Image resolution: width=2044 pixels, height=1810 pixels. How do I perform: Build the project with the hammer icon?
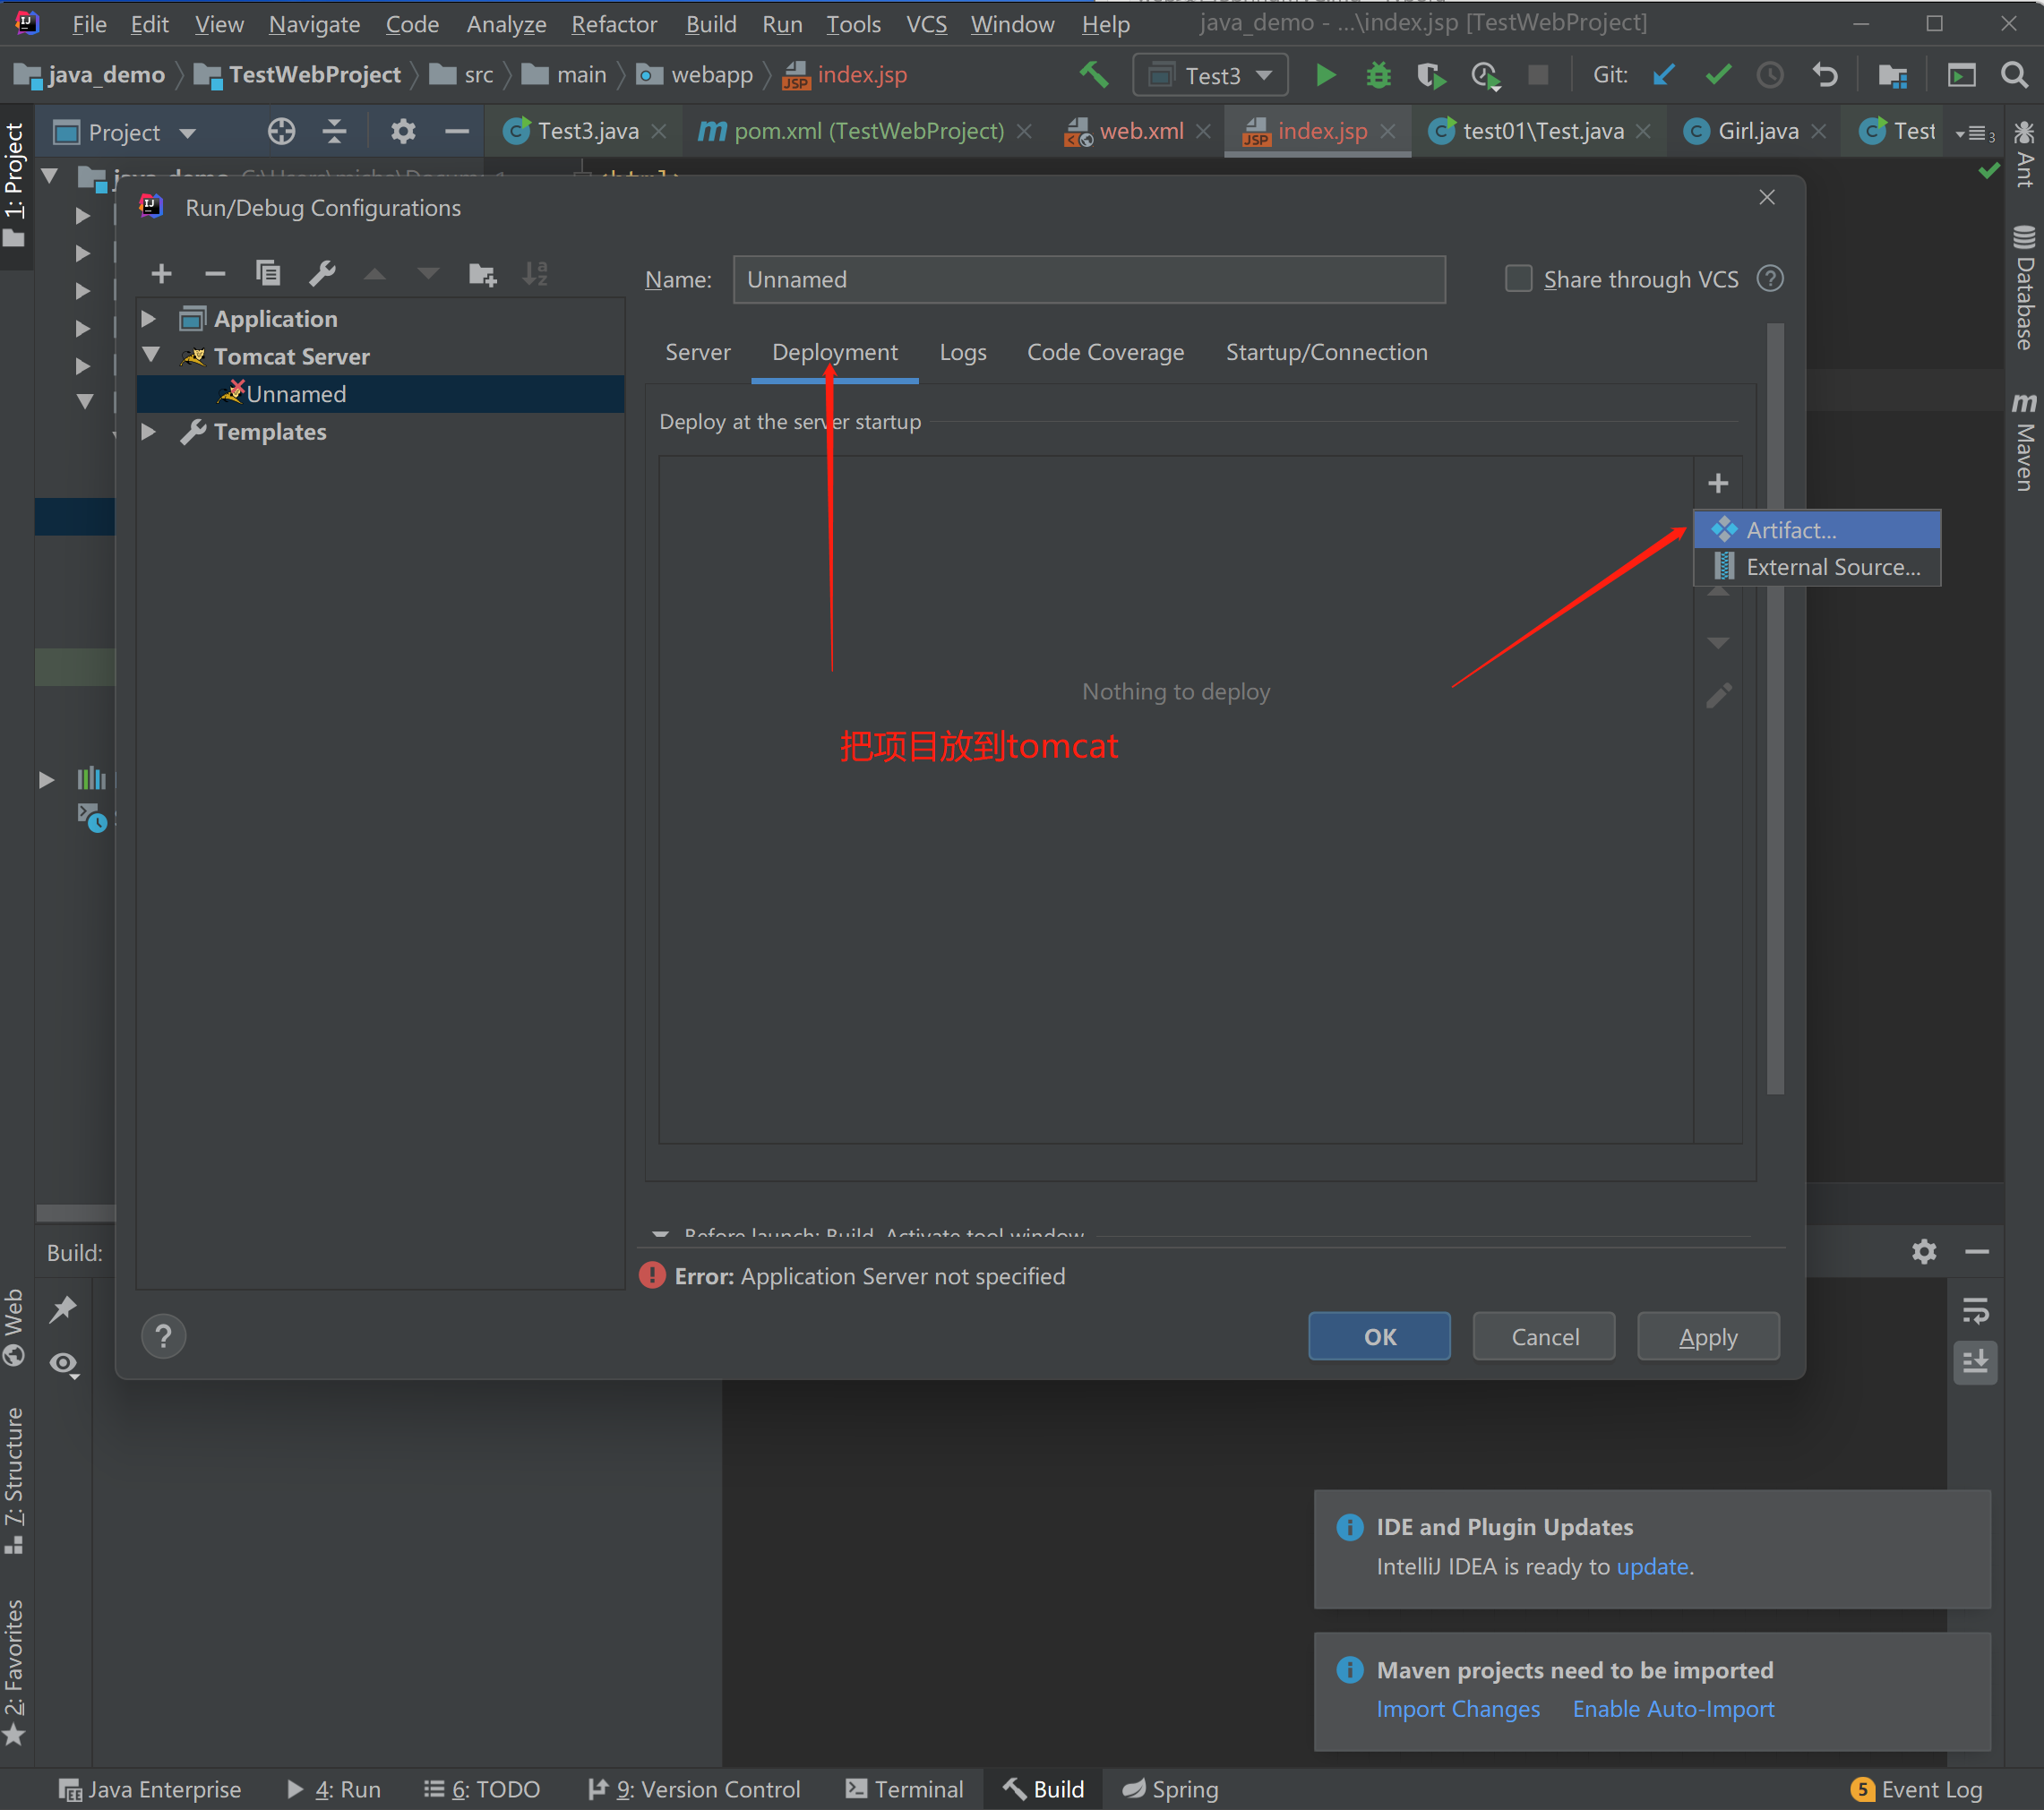(1094, 75)
